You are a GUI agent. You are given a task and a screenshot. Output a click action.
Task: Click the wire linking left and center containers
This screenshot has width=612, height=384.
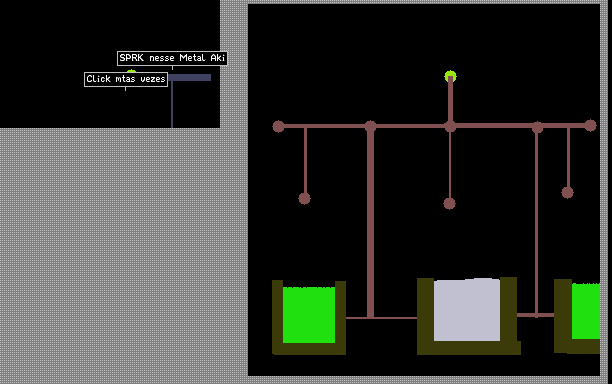[381, 318]
